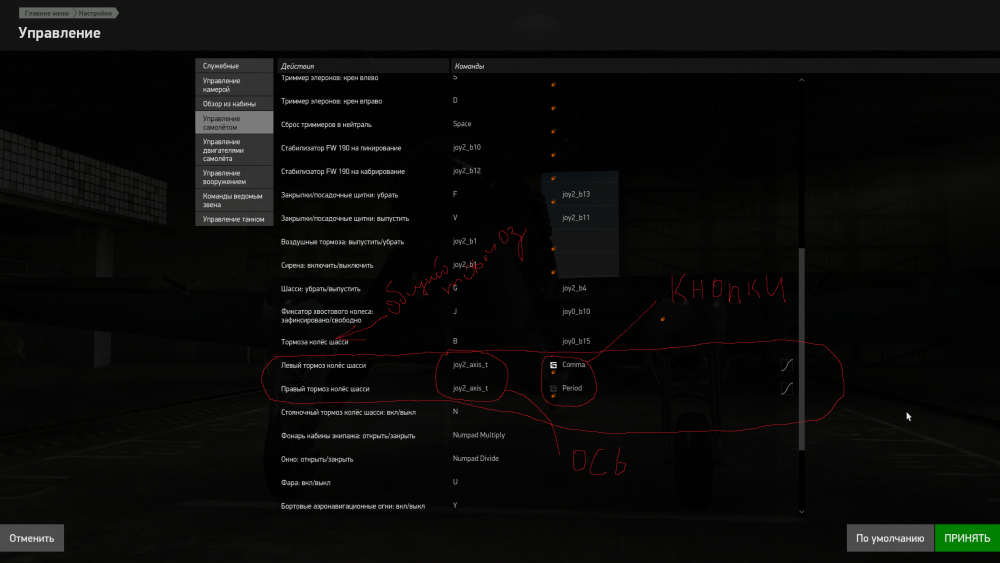The width and height of the screenshot is (1000, 563).
Task: Select the Служебные category
Action: tap(234, 66)
